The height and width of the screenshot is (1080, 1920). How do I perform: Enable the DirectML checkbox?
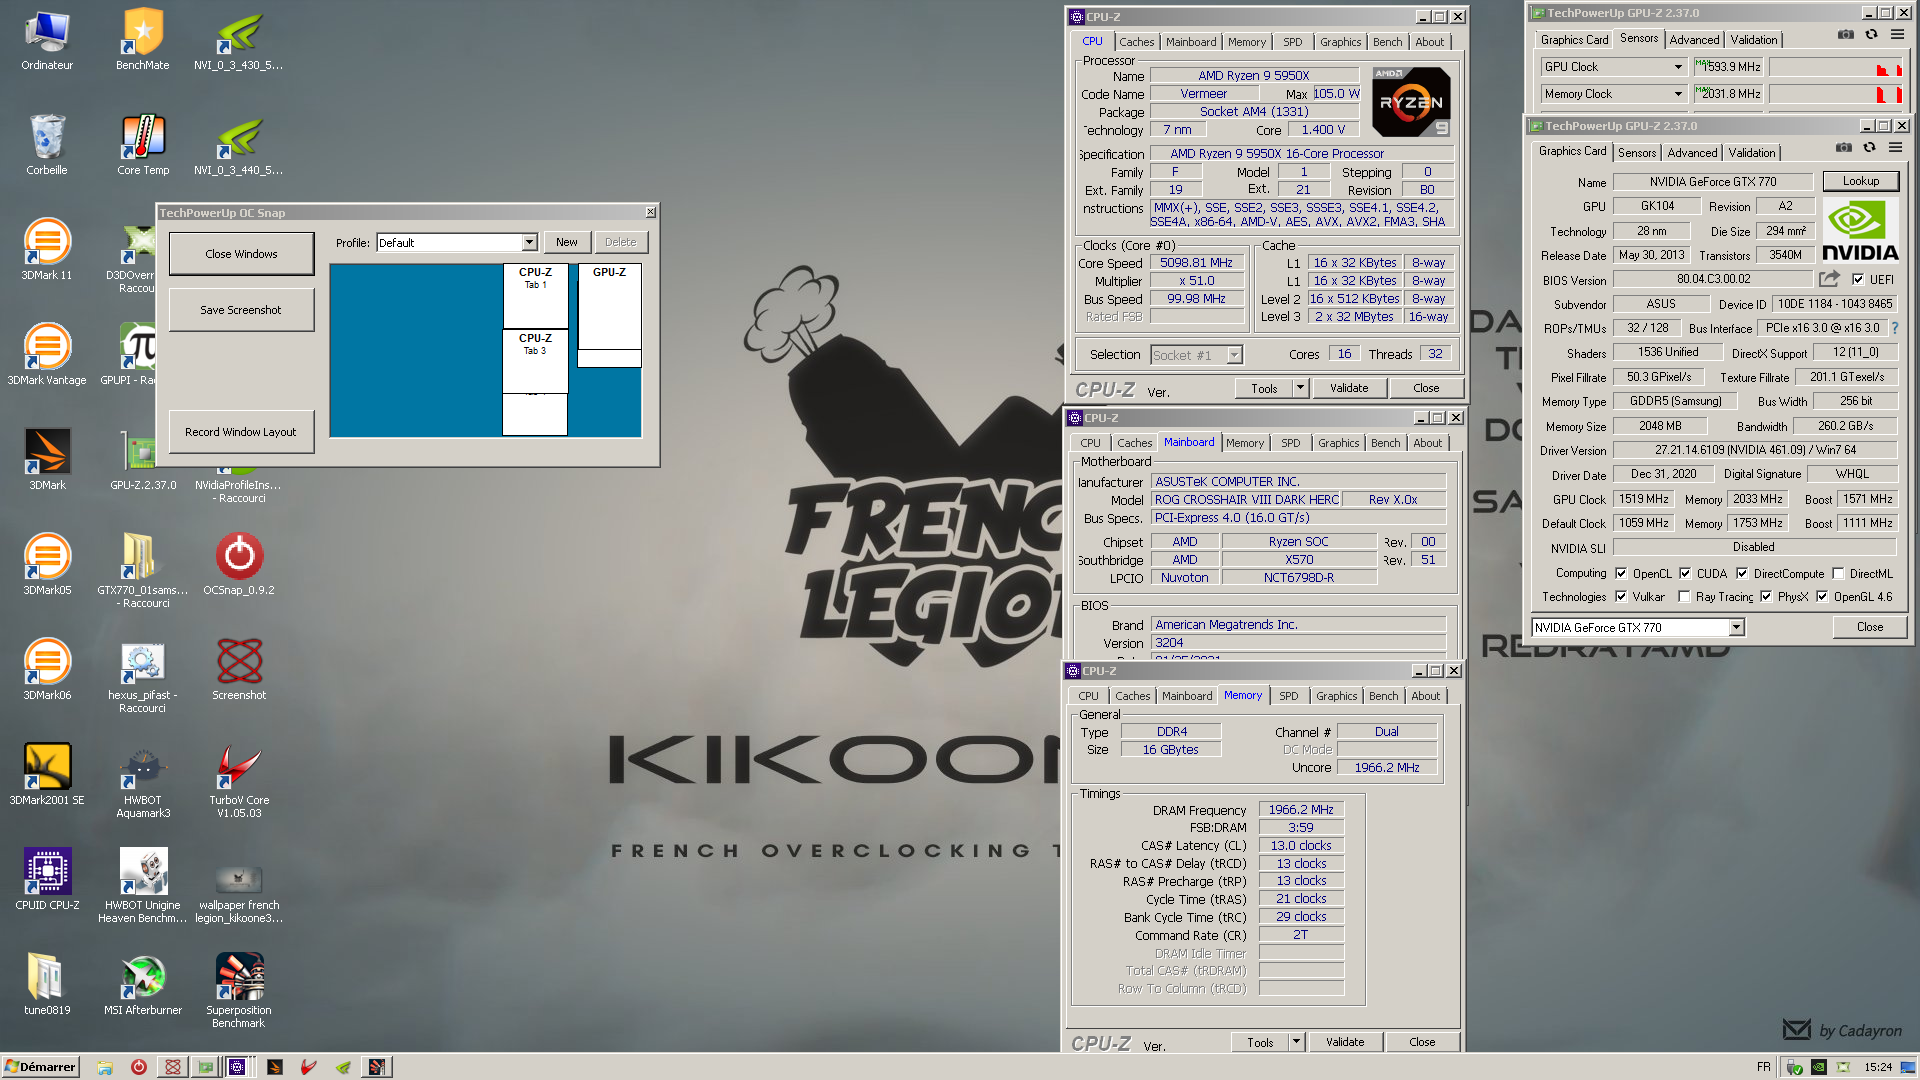[x=1838, y=574]
